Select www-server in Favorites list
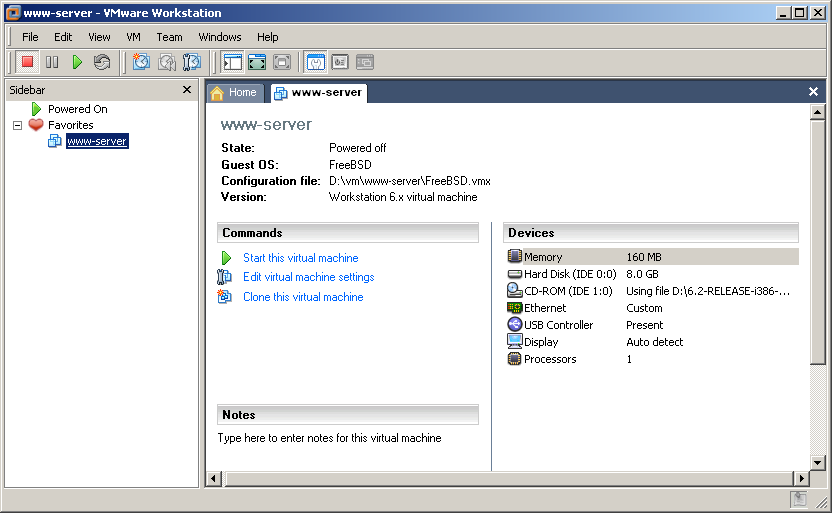The width and height of the screenshot is (832, 513). pyautogui.click(x=97, y=141)
